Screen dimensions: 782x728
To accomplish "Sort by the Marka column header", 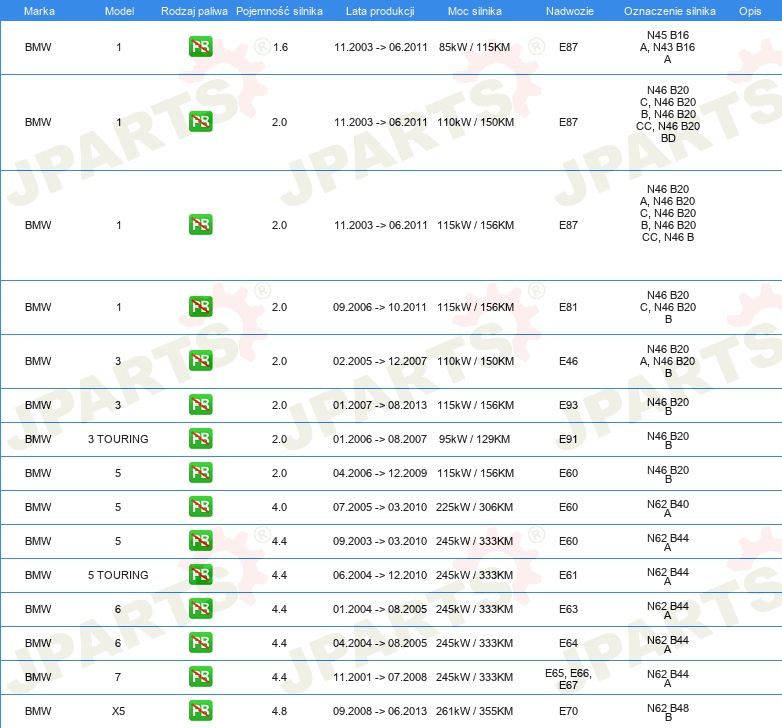I will [x=38, y=10].
